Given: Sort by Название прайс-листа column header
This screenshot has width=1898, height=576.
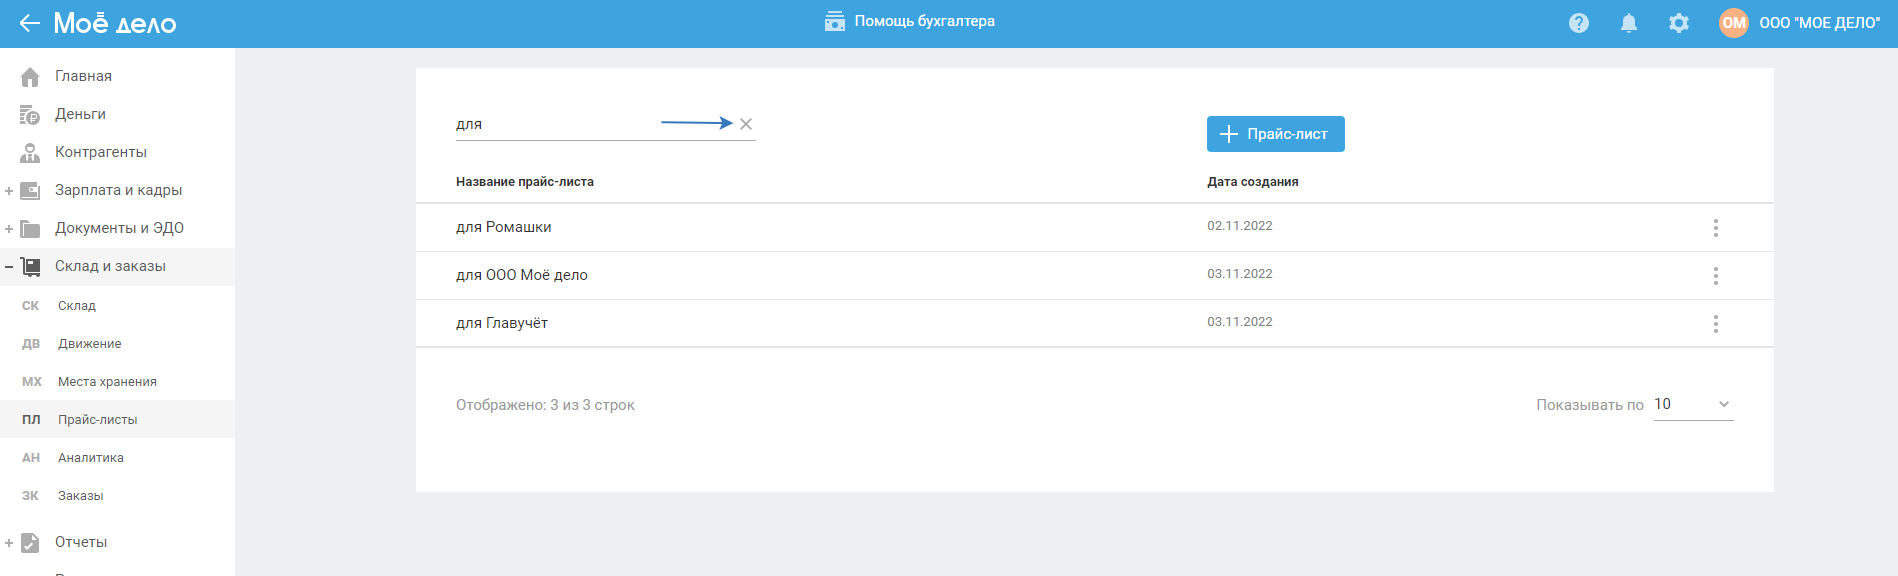Looking at the screenshot, I should pos(525,182).
